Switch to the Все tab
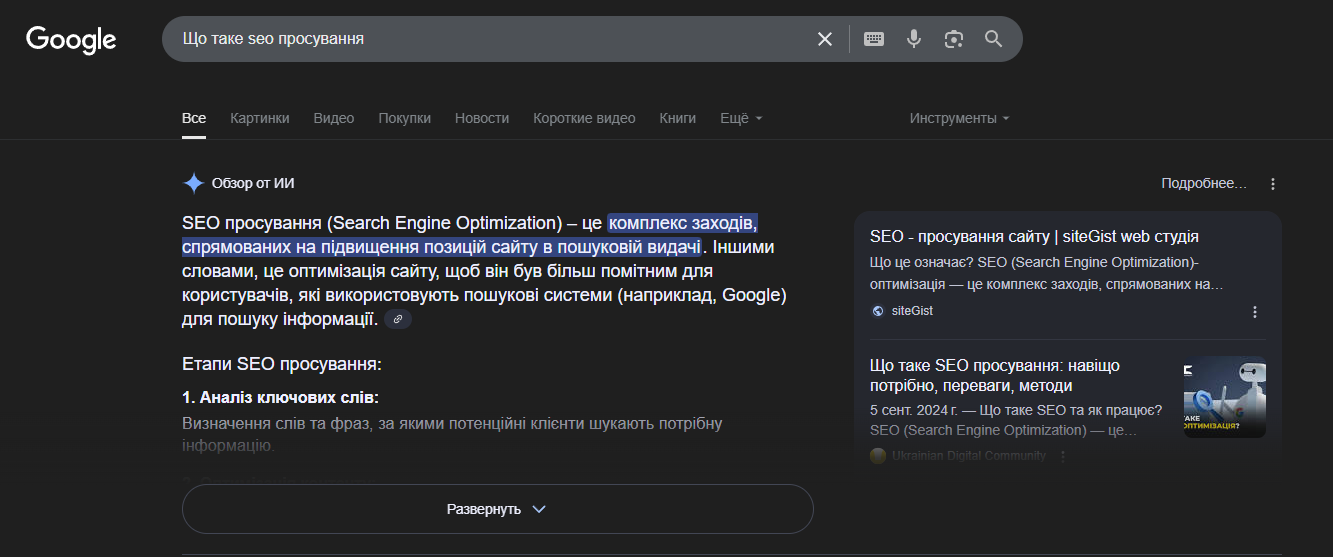Image resolution: width=1333 pixels, height=557 pixels. (x=194, y=118)
